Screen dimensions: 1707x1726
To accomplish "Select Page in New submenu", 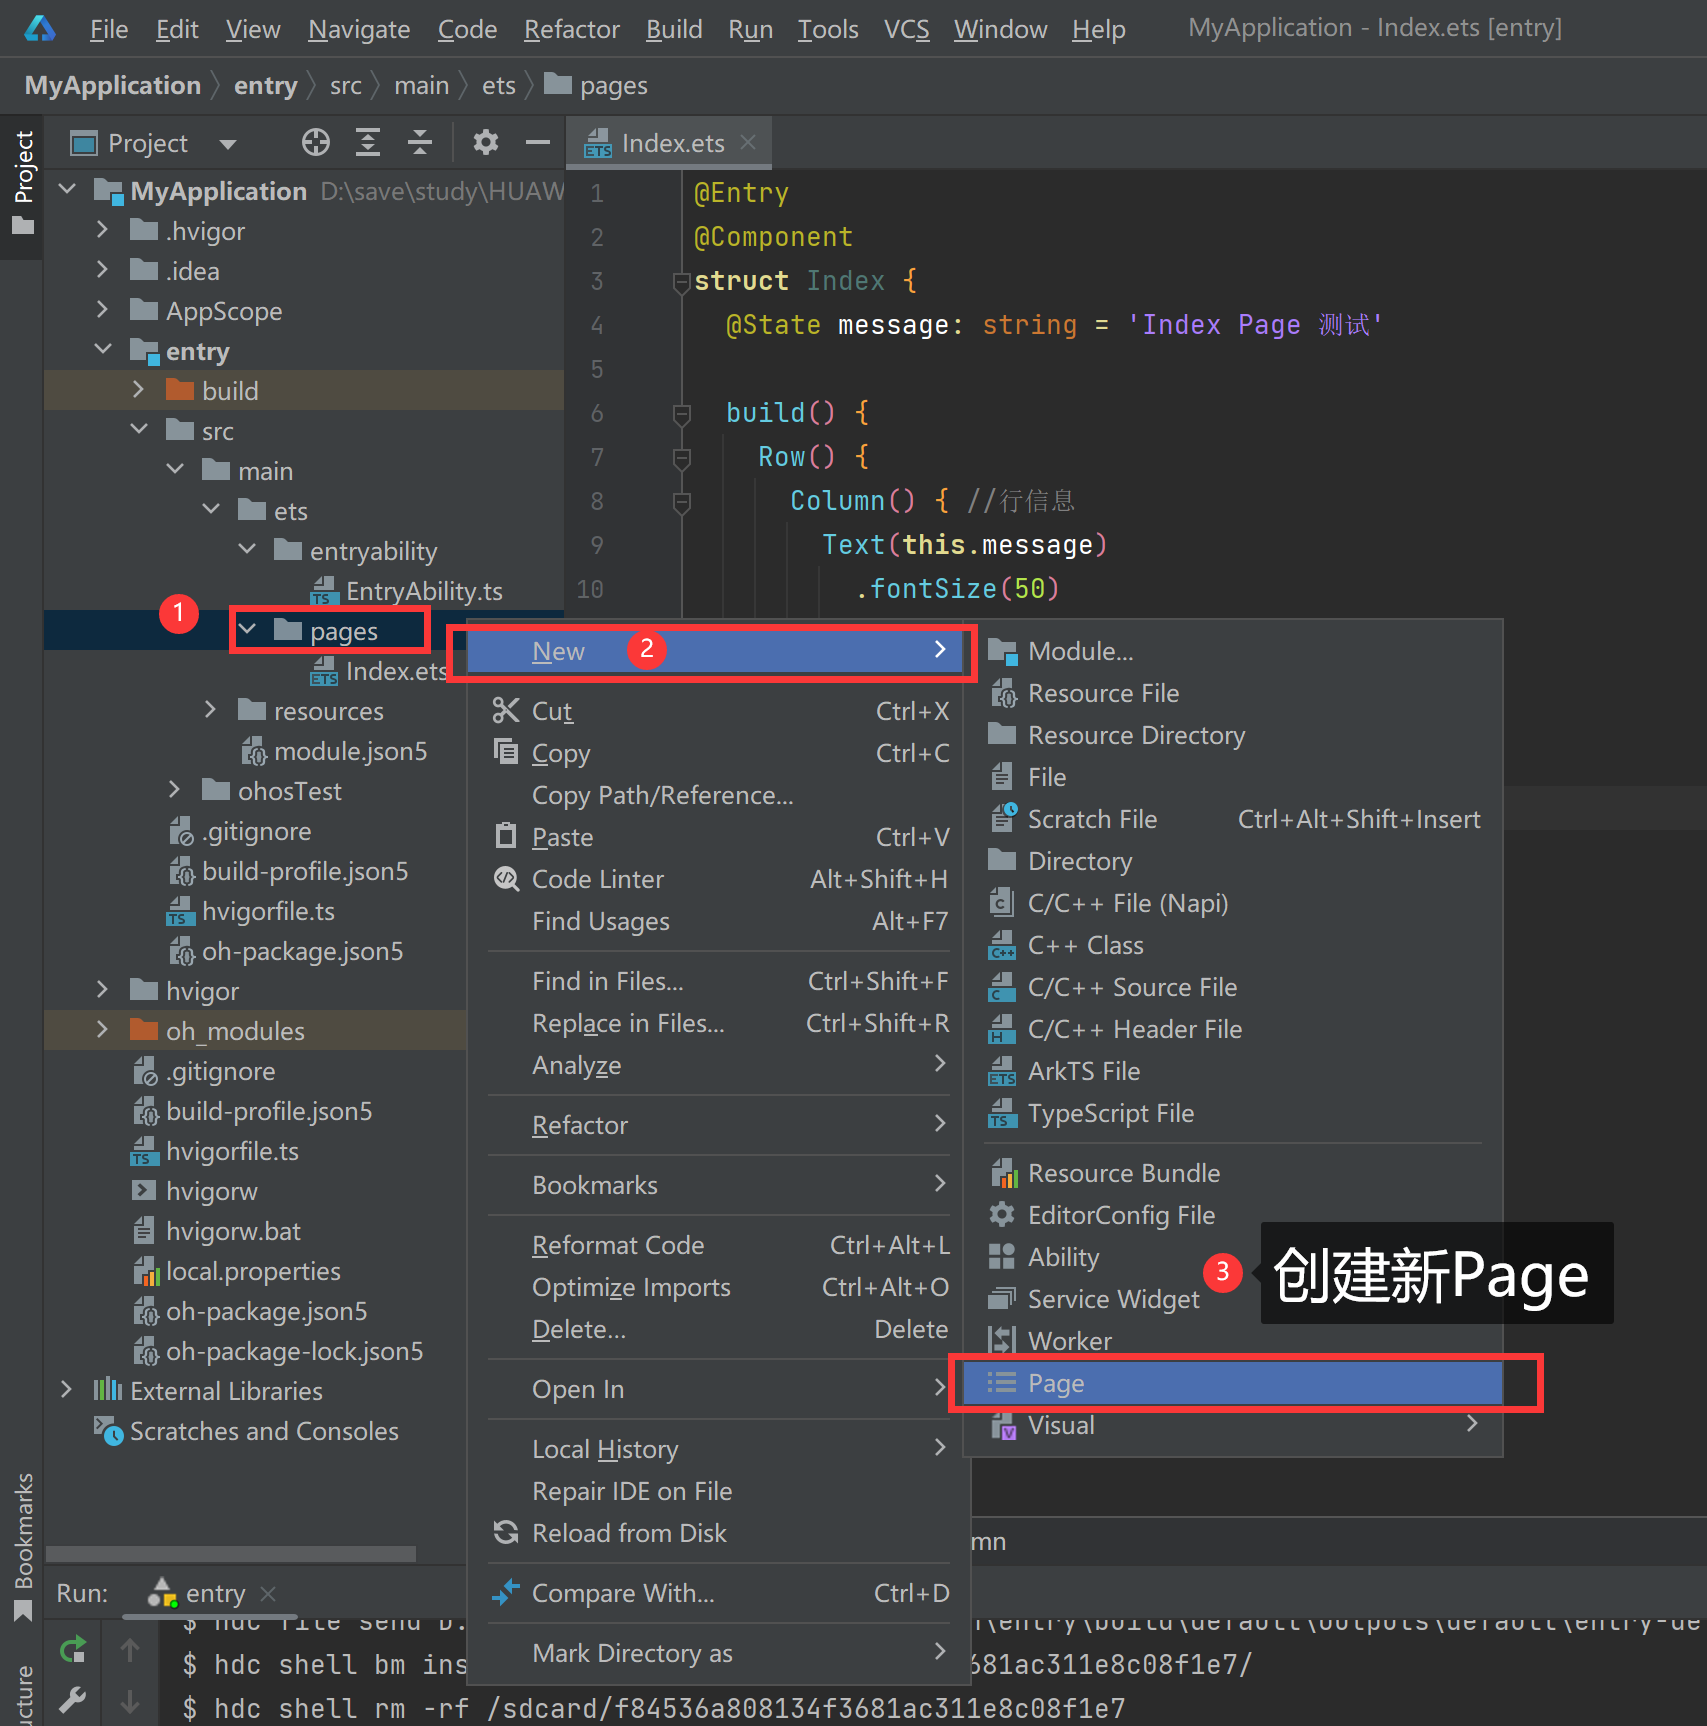I will click(1232, 1383).
